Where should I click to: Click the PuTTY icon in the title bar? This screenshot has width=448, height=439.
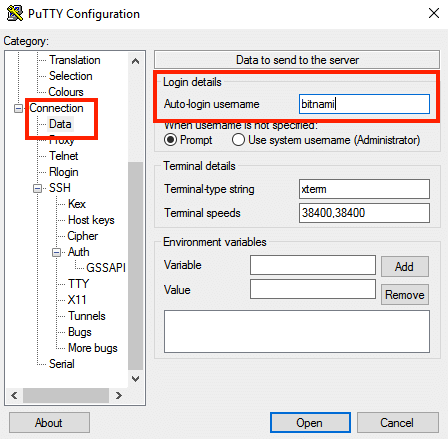[15, 14]
